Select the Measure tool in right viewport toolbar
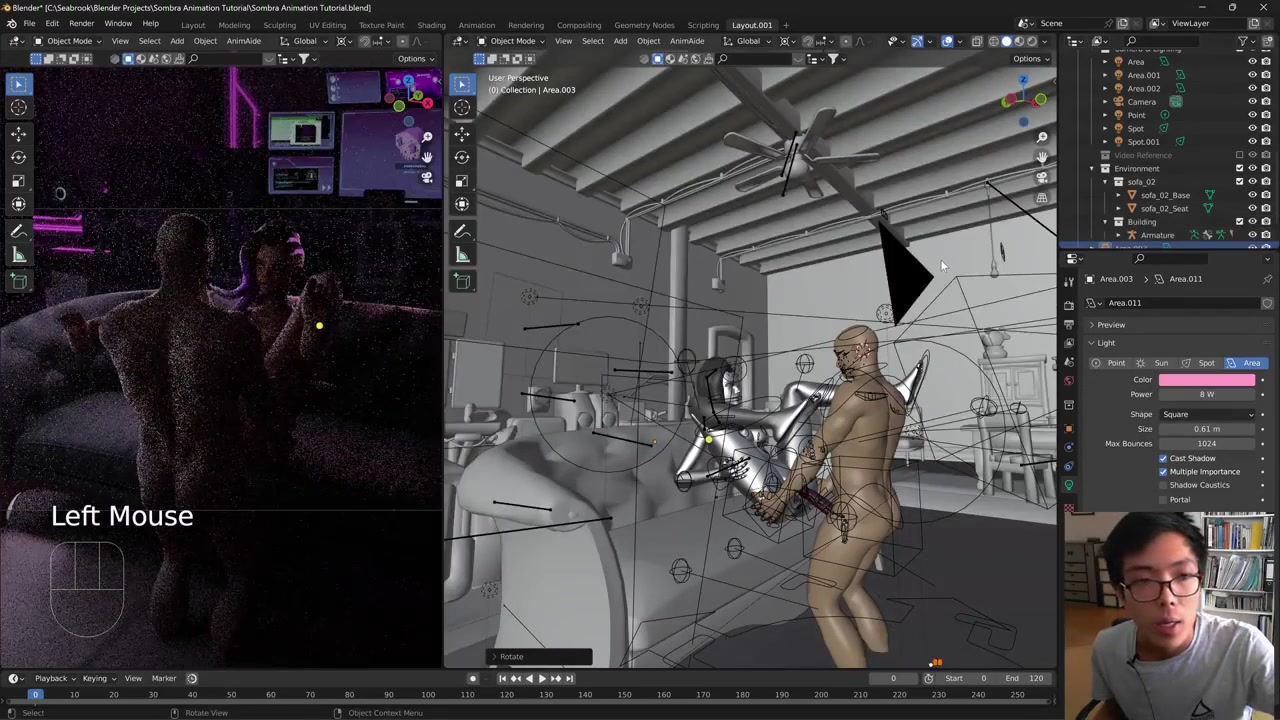Screen dimensions: 1280x720 (x=462, y=255)
